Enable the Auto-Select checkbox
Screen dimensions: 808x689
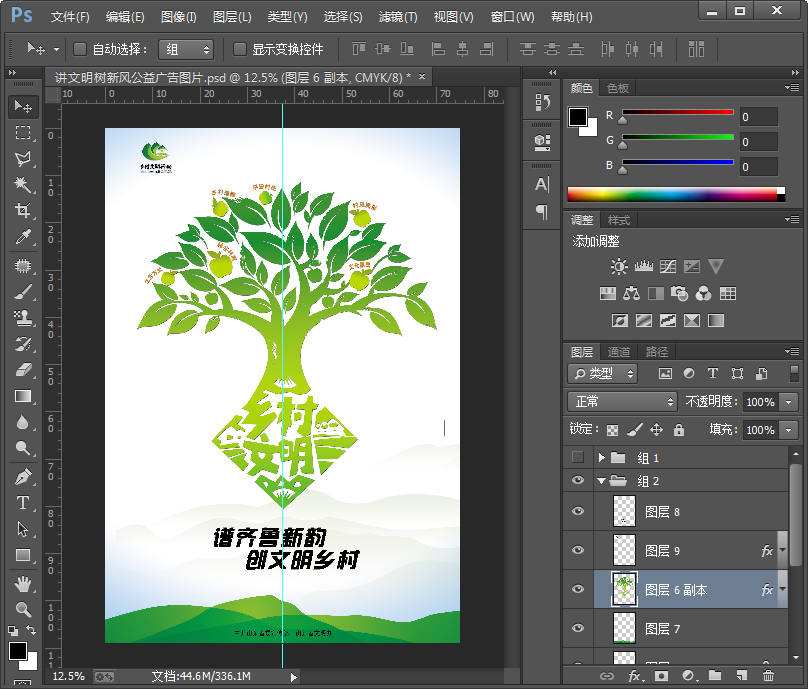coord(80,49)
